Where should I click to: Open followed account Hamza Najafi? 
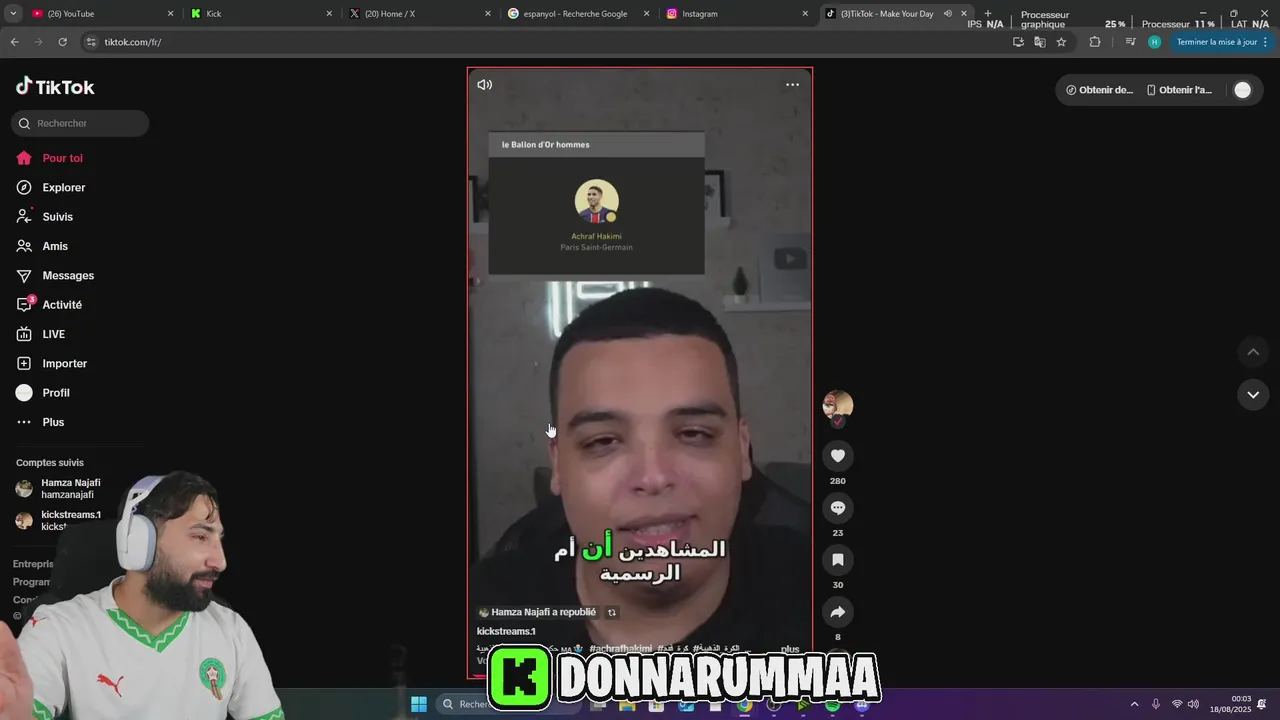(58, 488)
